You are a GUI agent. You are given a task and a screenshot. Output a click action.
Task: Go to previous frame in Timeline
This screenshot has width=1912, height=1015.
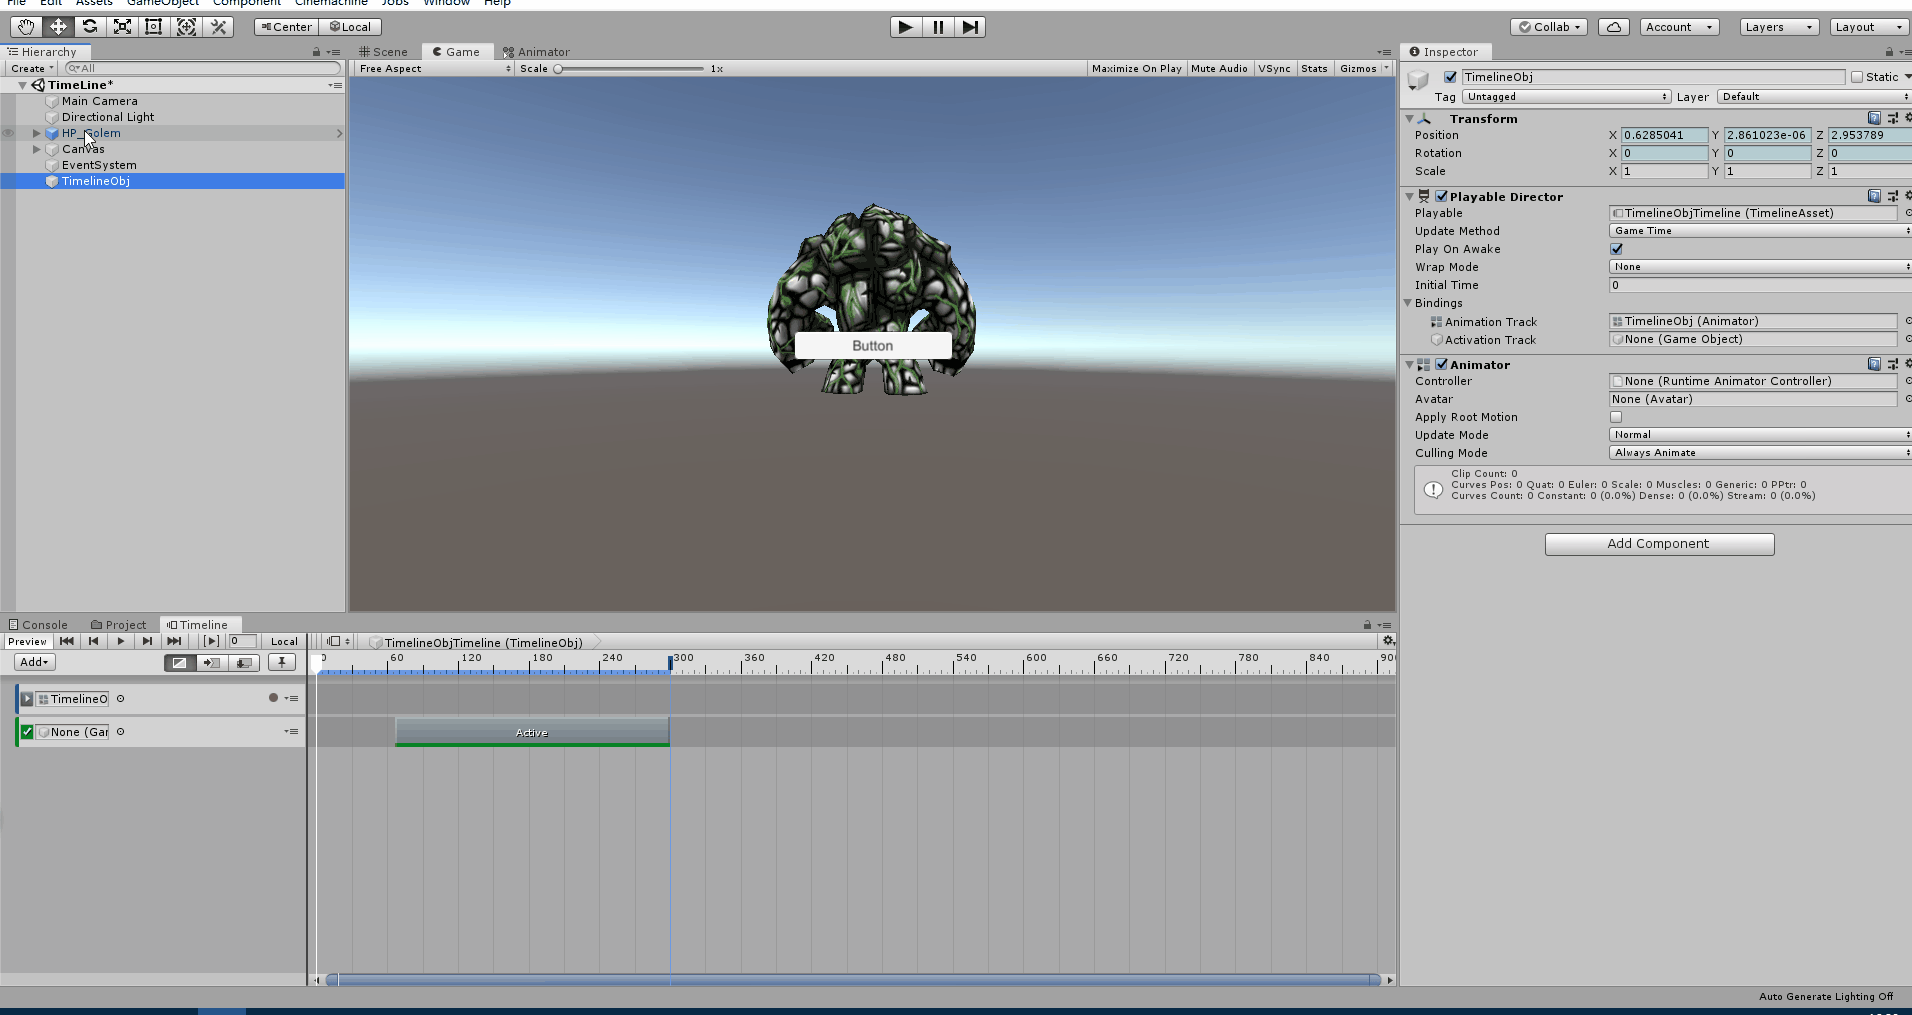(x=94, y=641)
